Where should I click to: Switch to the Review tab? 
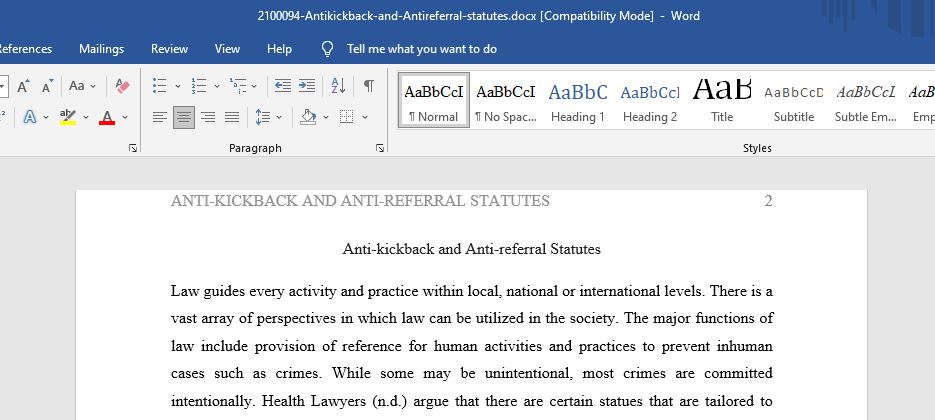[169, 49]
